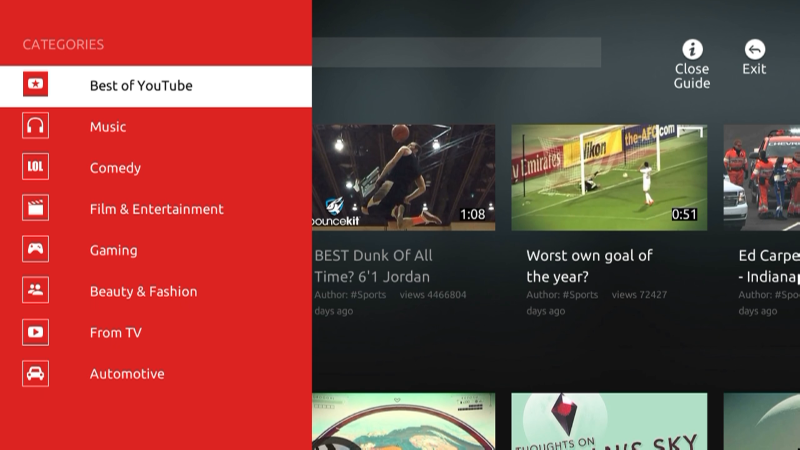Play the soccer own goal video thumbnail
The width and height of the screenshot is (800, 450).
(609, 178)
